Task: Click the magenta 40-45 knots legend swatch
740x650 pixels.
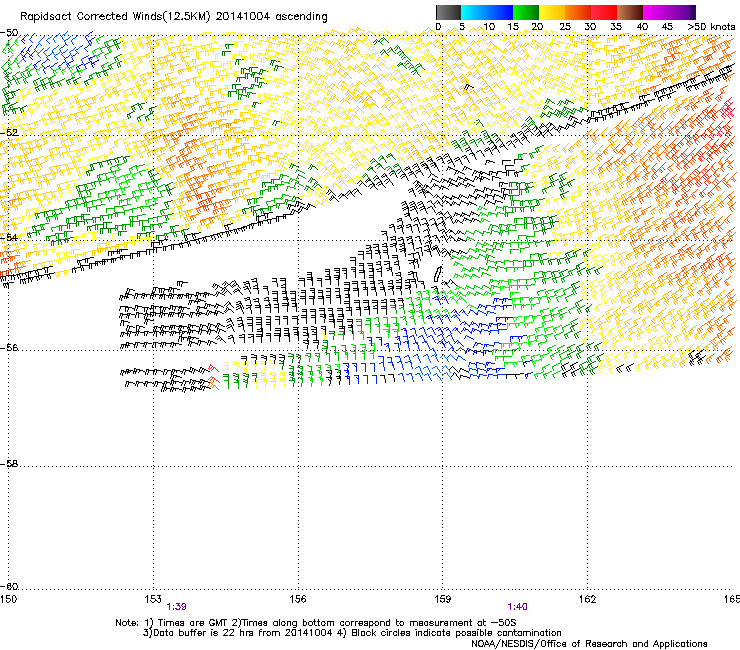Action: [656, 12]
